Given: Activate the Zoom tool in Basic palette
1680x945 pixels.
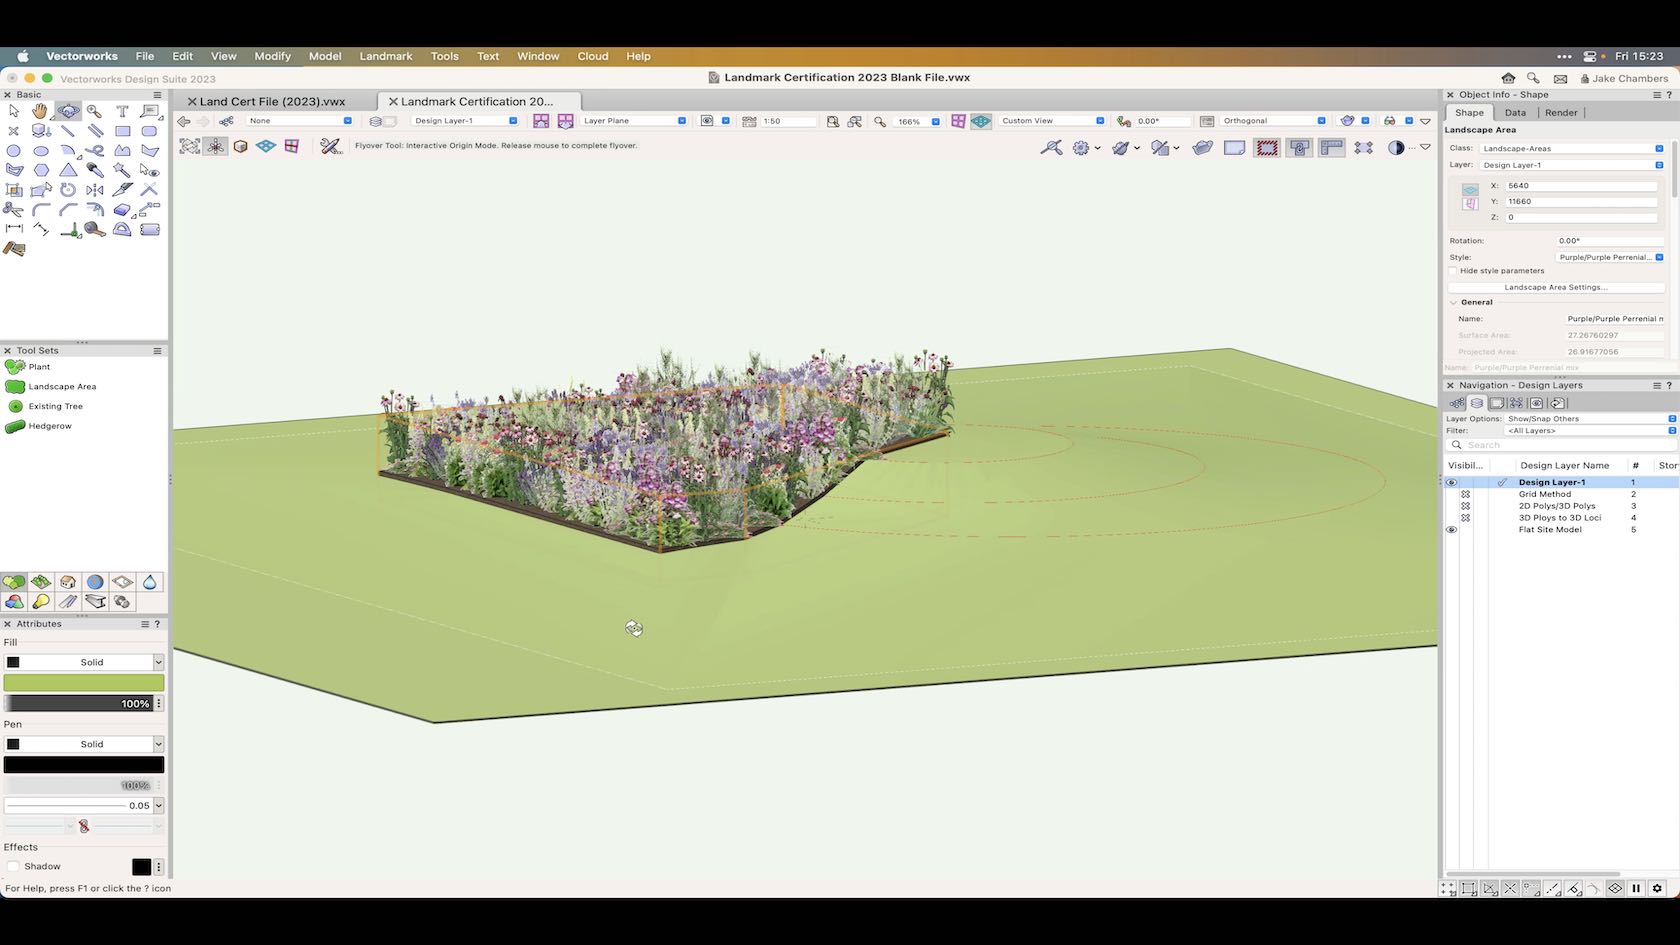Looking at the screenshot, I should coord(93,111).
